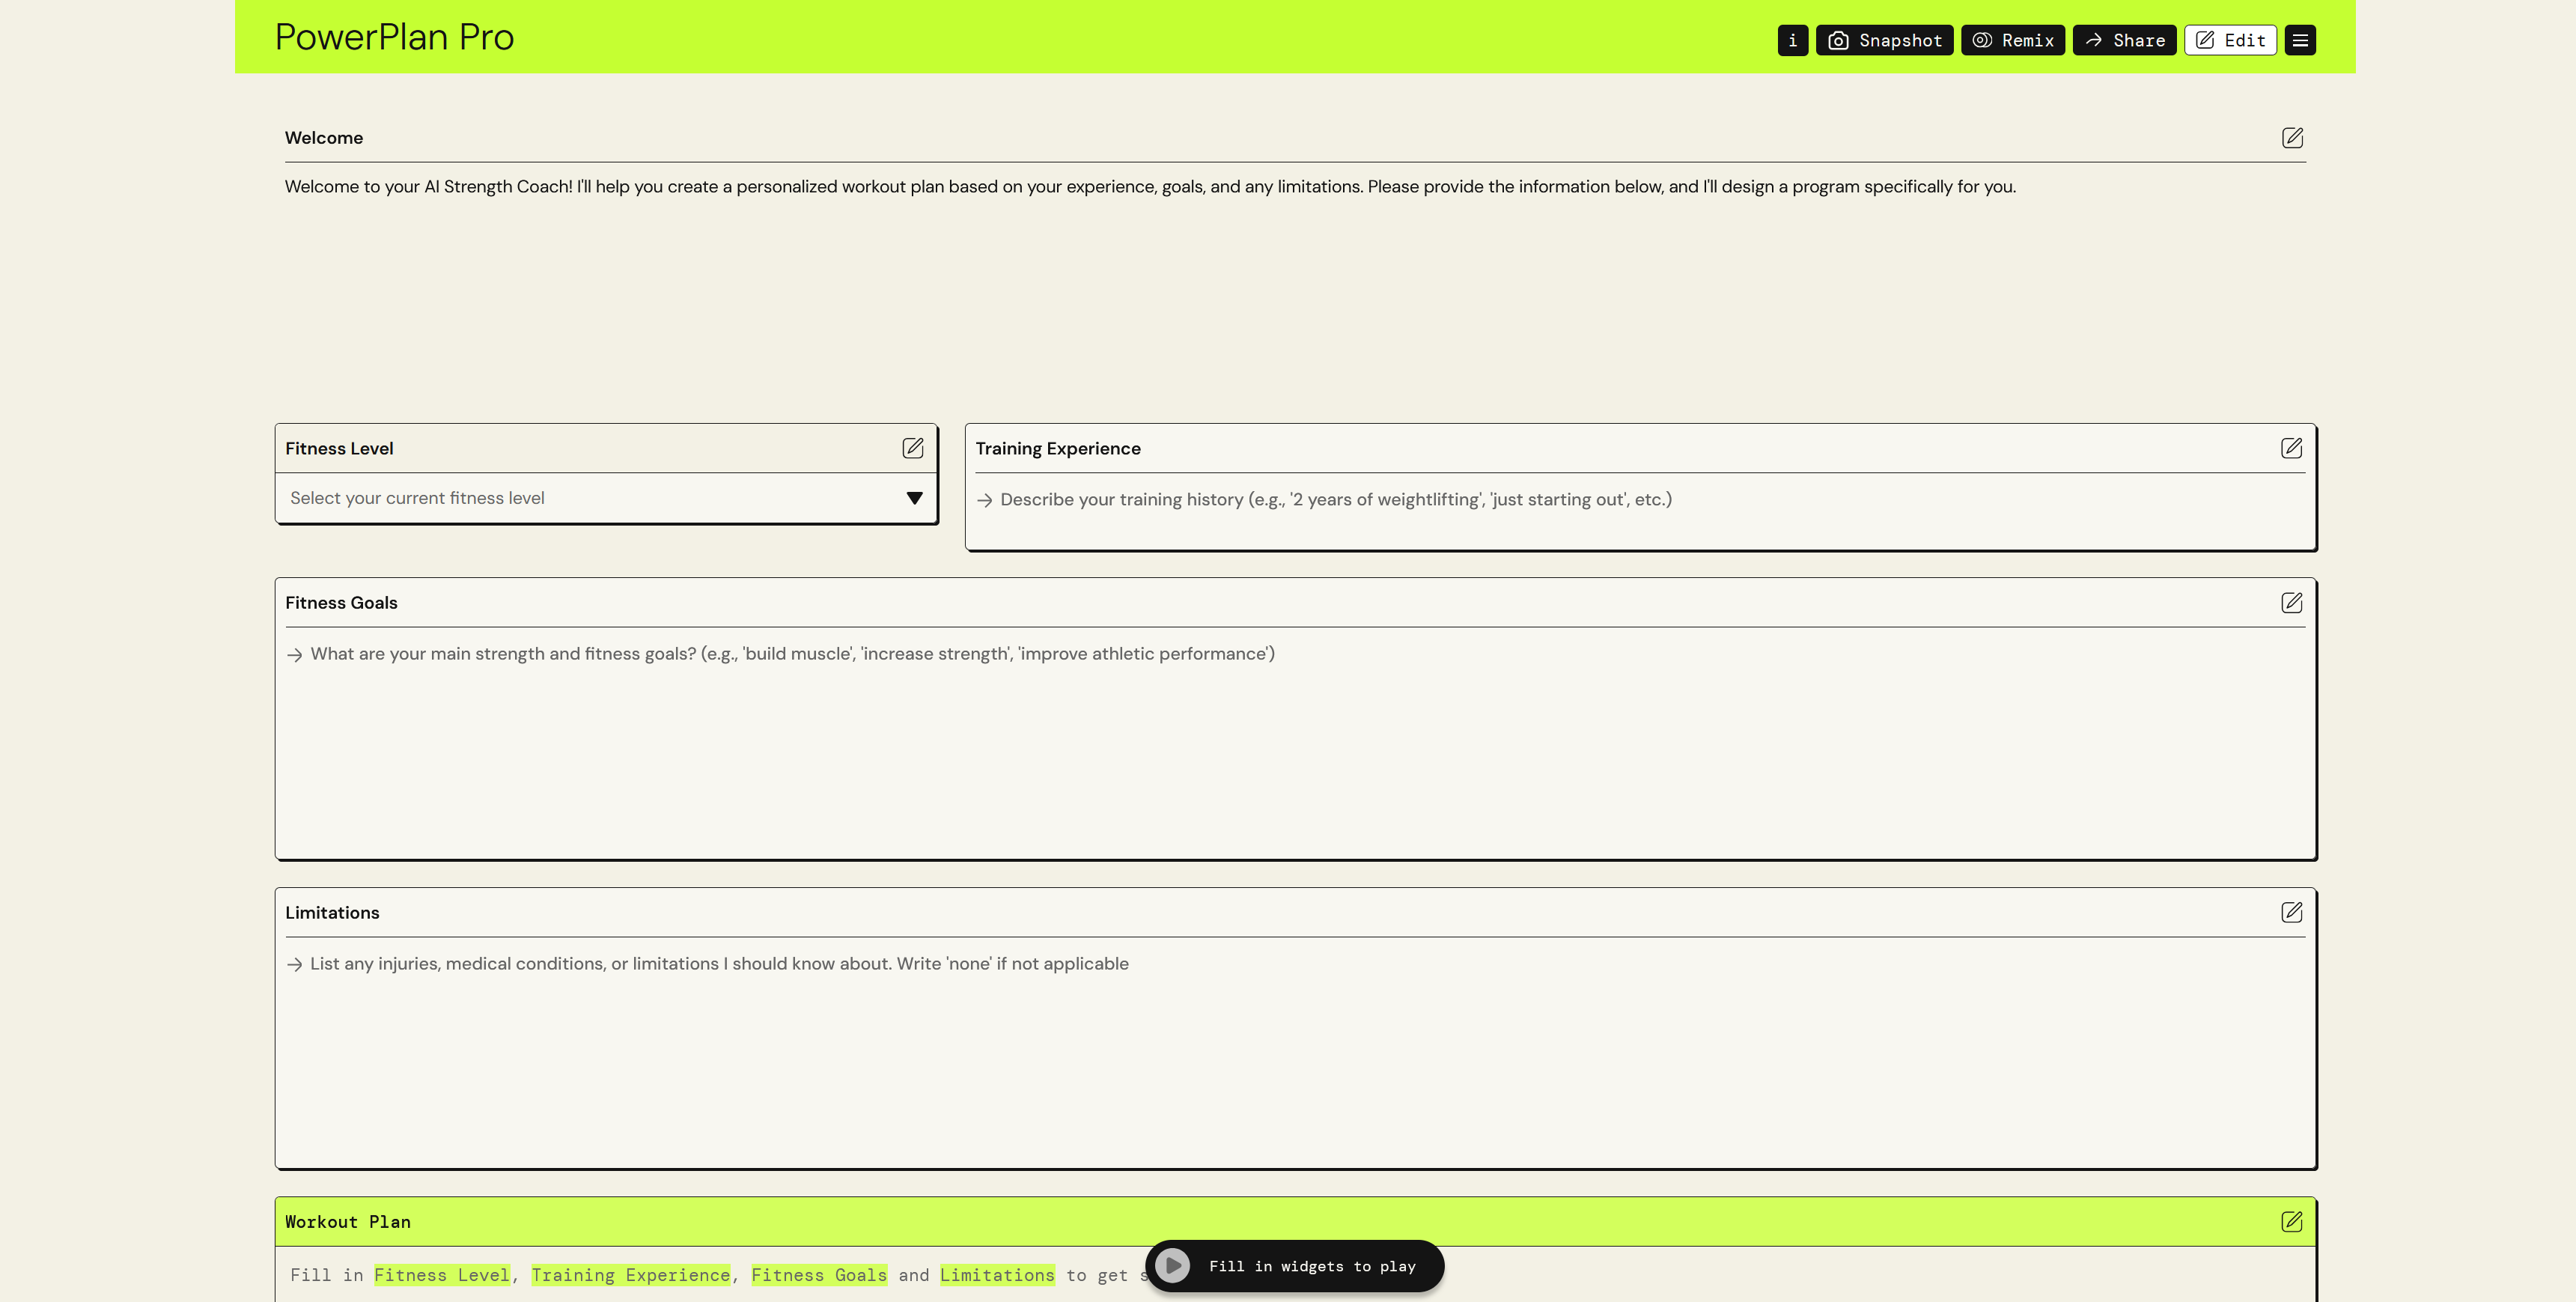Expand the fitness level dropdown arrow

[914, 498]
